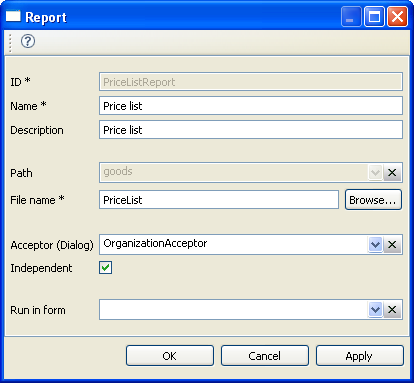Uncheck the Independent checkbox
The width and height of the screenshot is (414, 383).
pyautogui.click(x=105, y=268)
